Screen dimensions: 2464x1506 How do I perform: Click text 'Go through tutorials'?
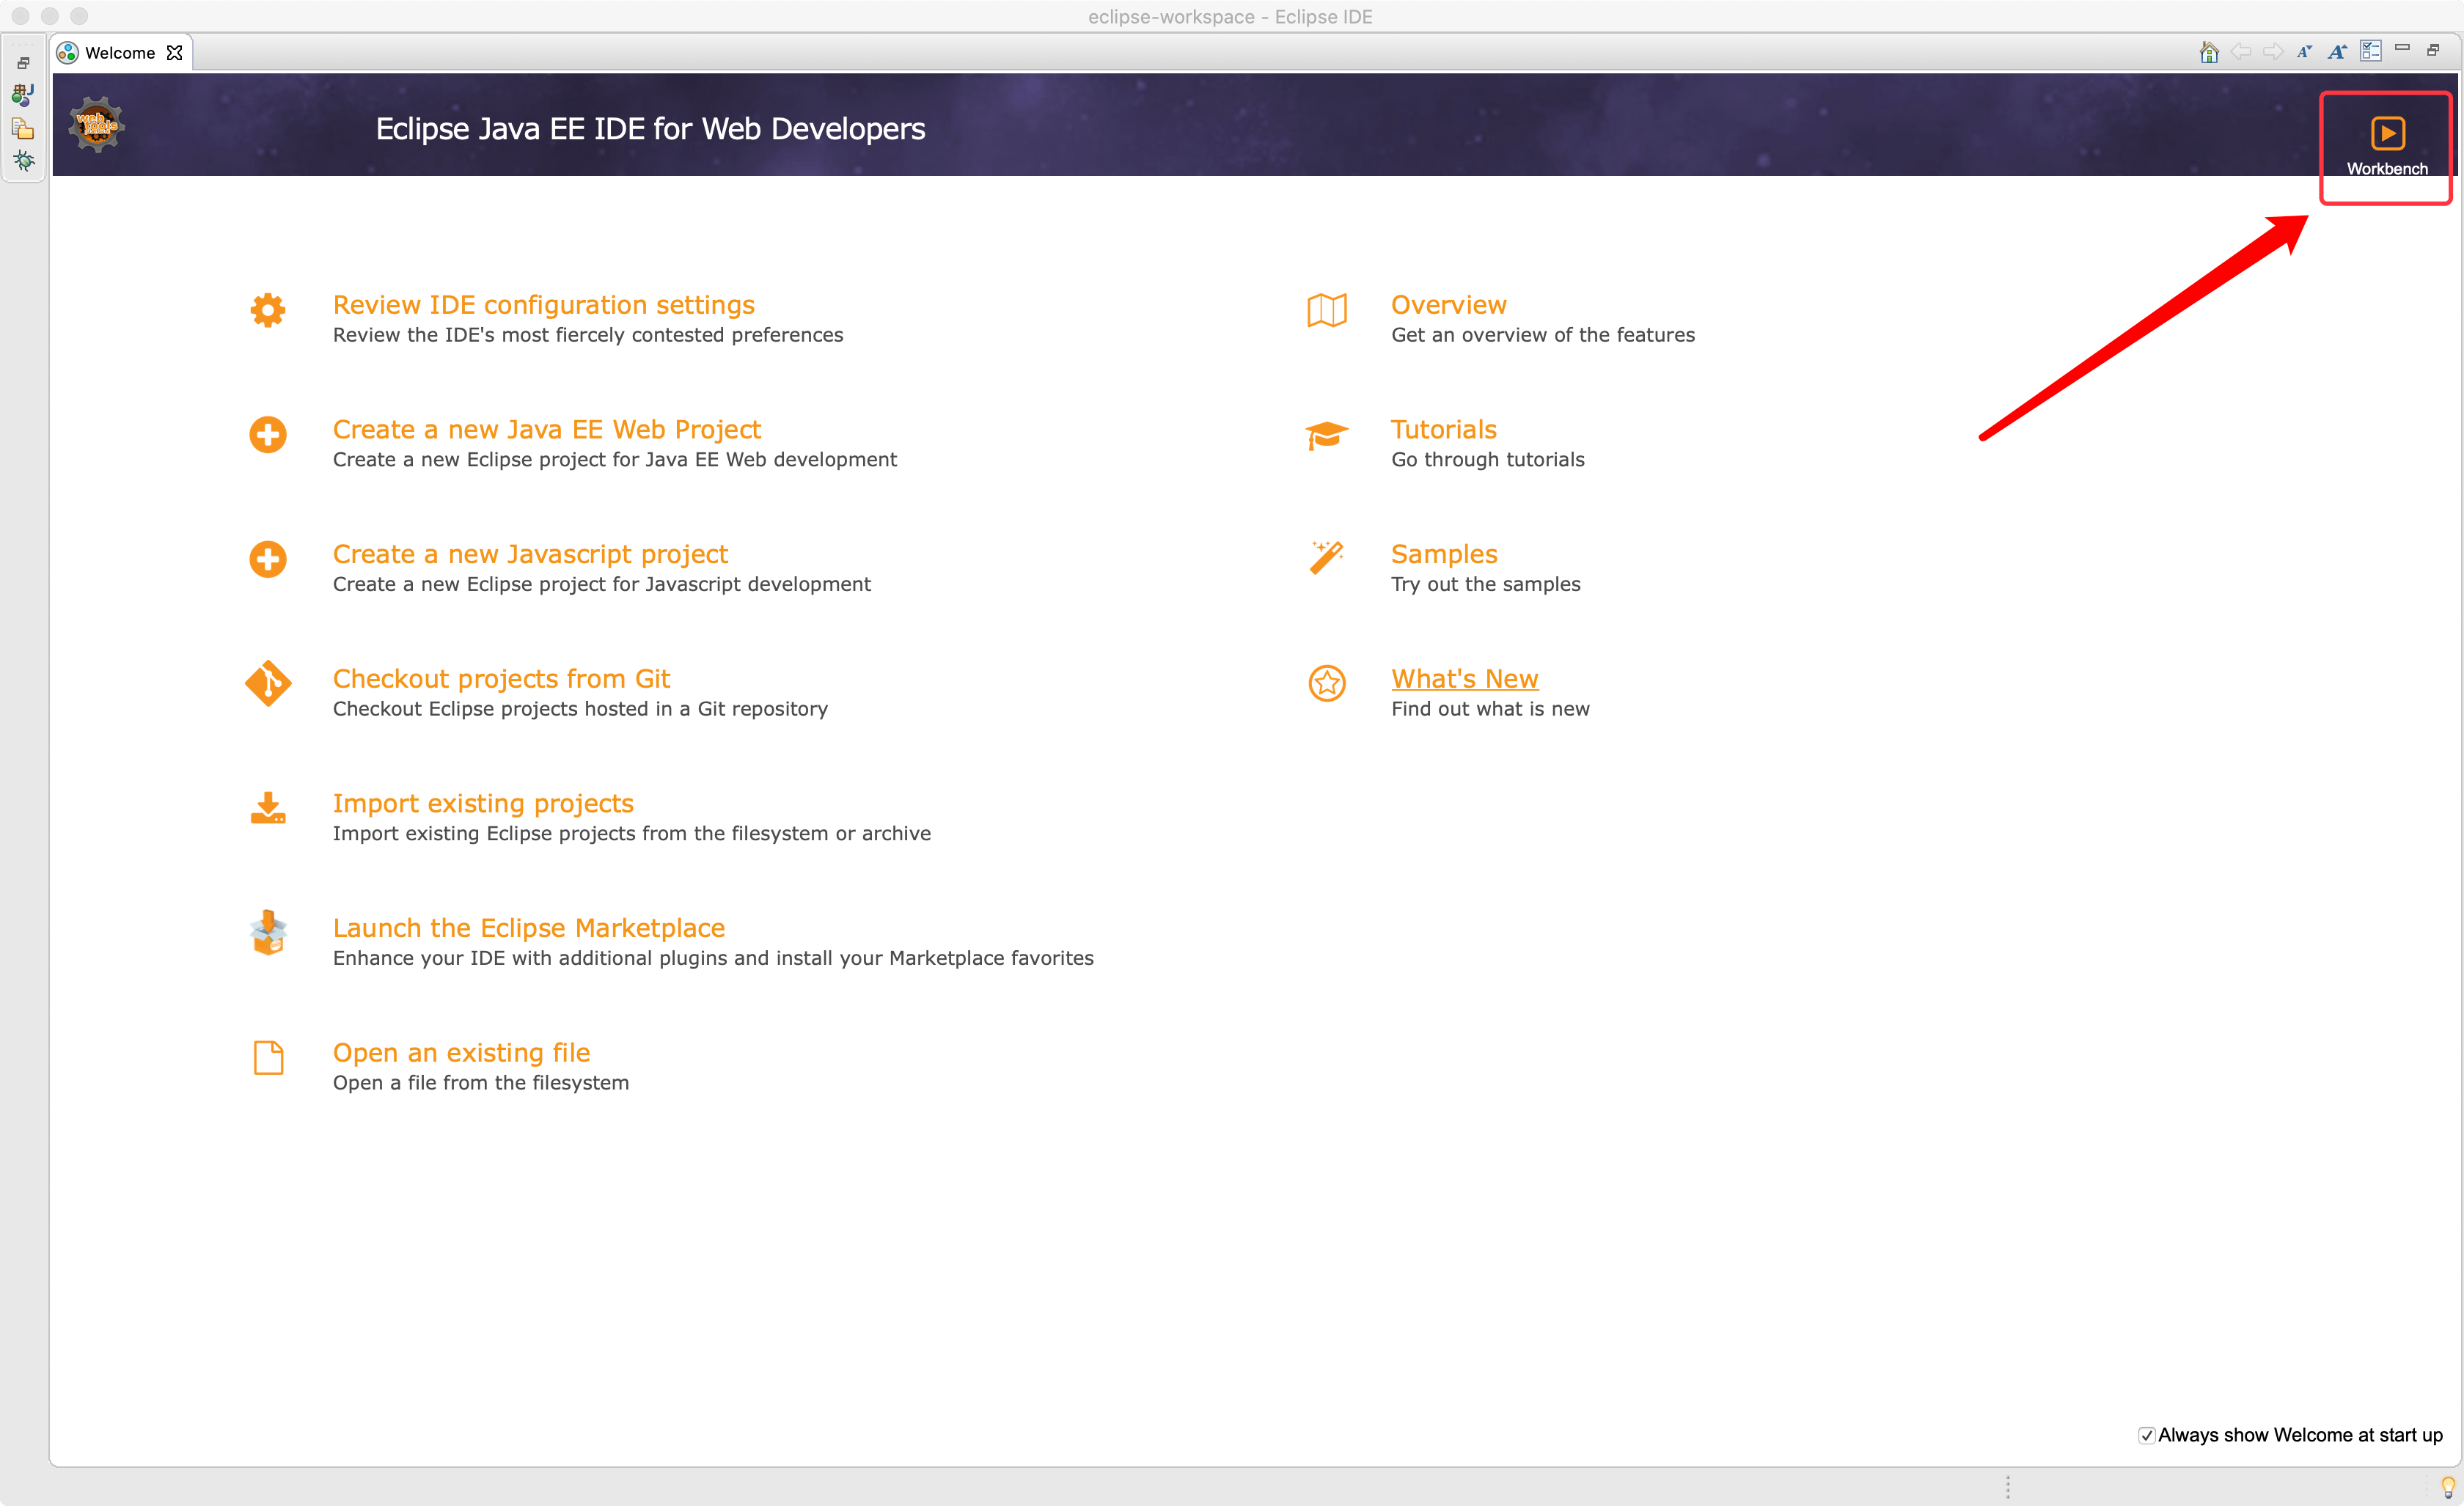pyautogui.click(x=1487, y=460)
